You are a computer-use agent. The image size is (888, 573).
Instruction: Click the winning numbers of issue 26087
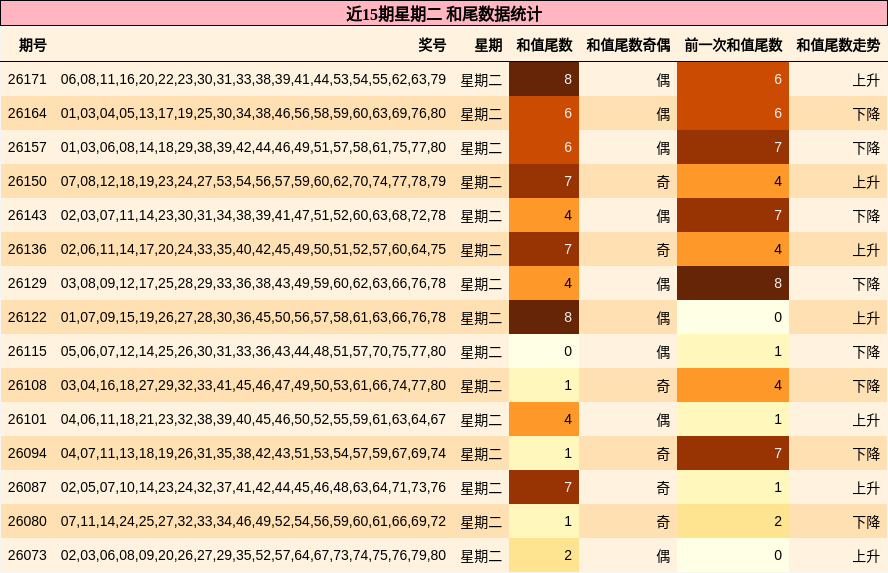pos(253,487)
